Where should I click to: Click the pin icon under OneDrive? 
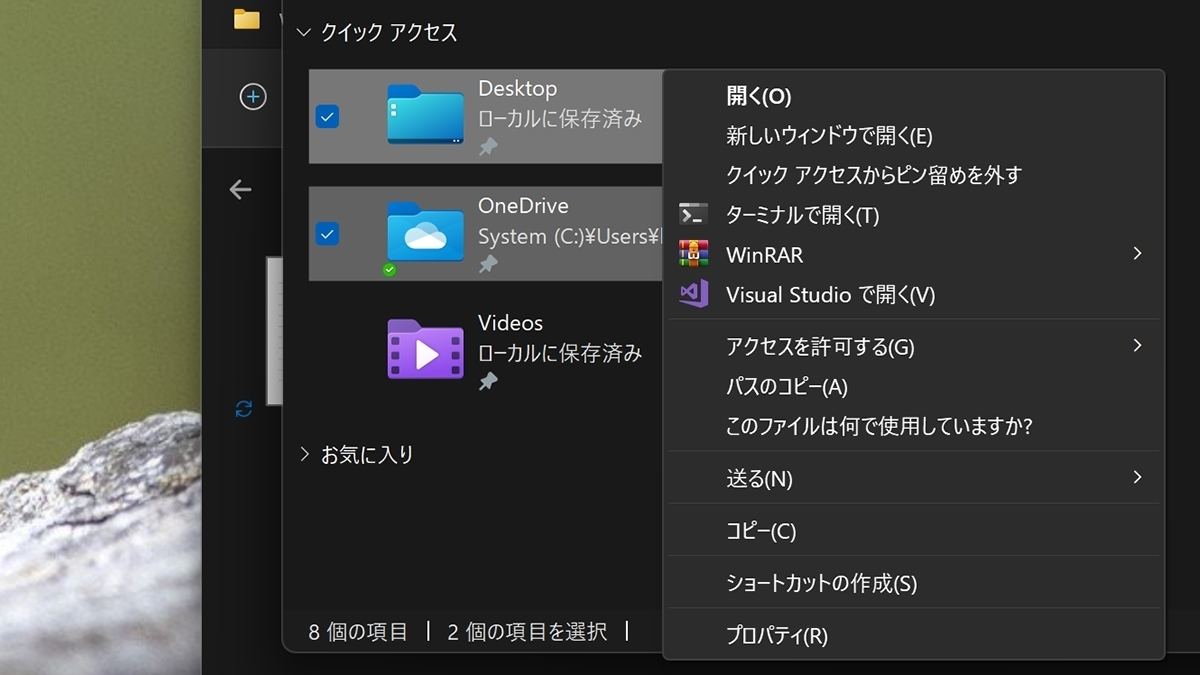click(x=487, y=264)
